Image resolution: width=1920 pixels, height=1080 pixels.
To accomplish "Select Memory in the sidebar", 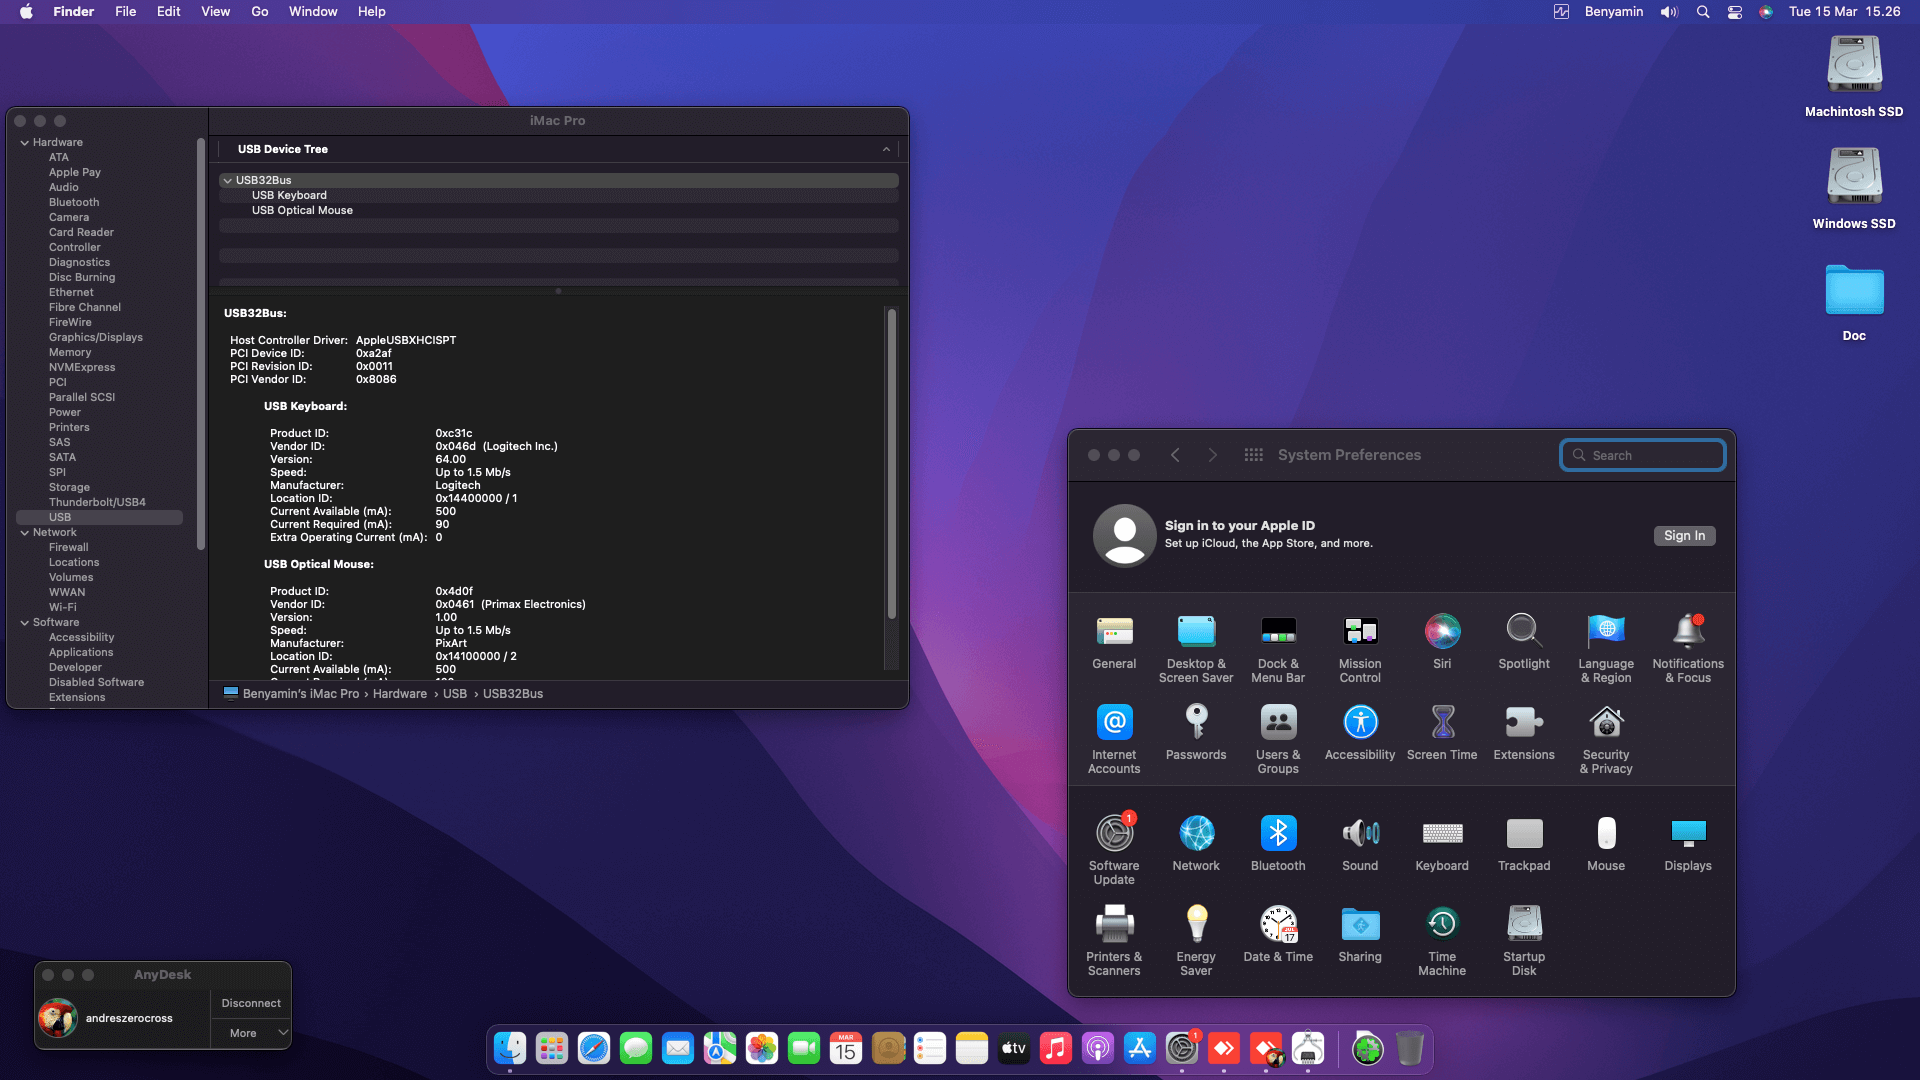I will (70, 353).
